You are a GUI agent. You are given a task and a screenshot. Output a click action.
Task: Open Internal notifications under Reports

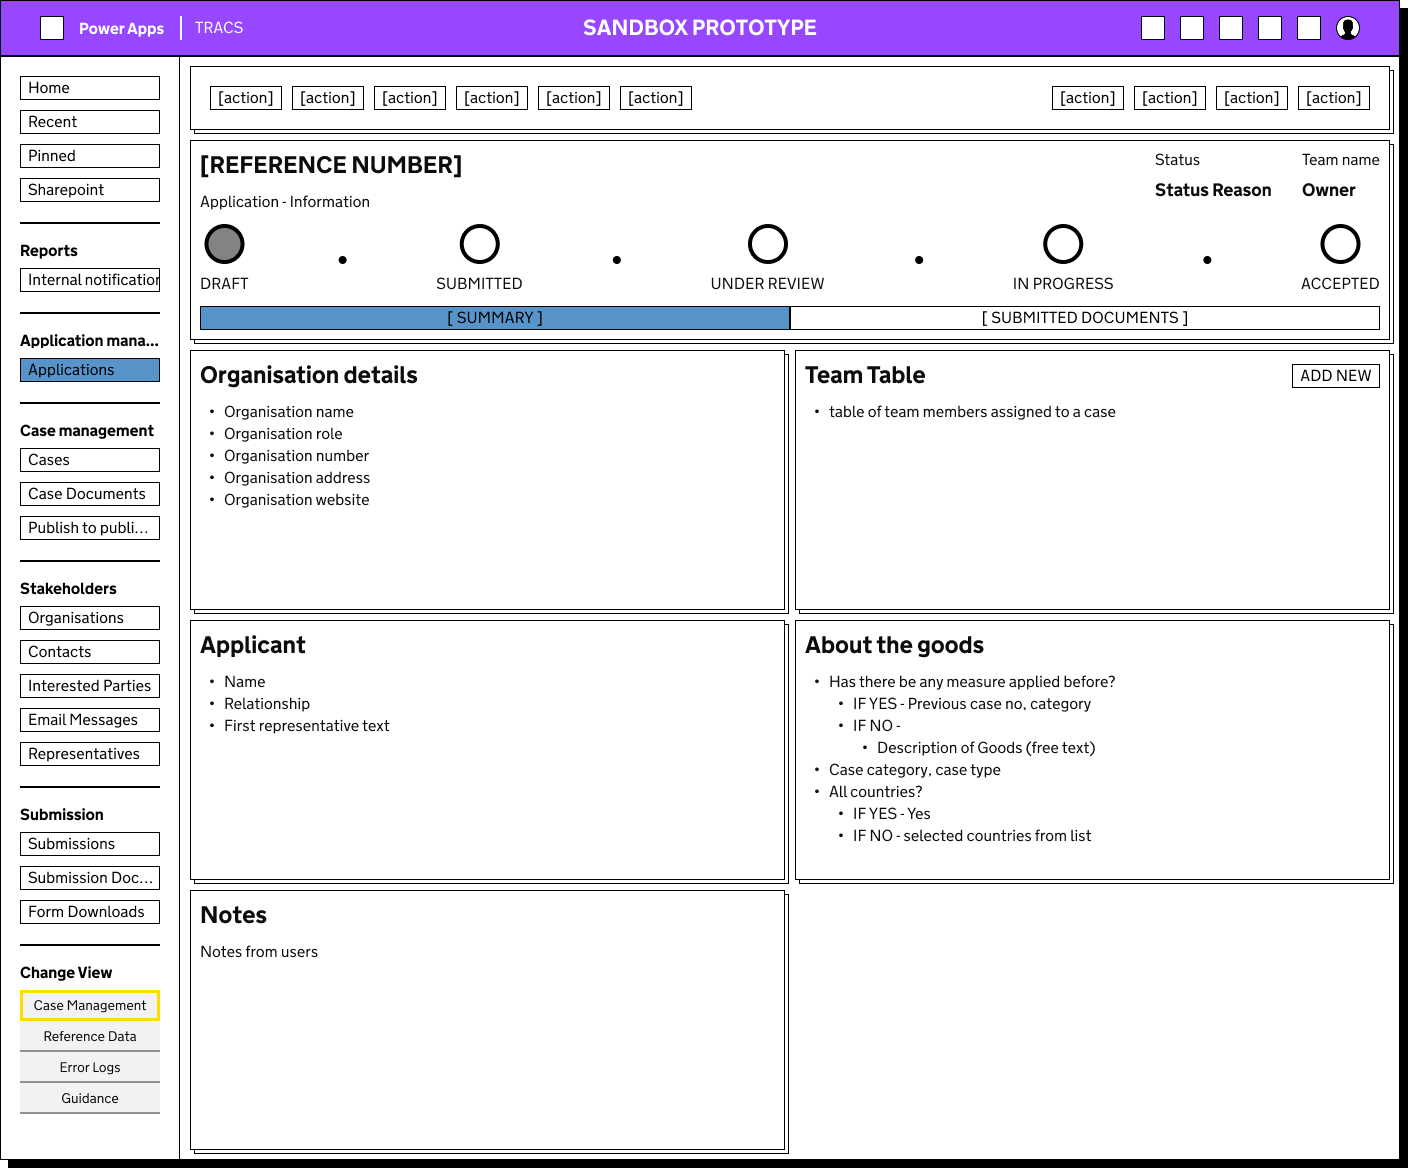[x=90, y=280]
